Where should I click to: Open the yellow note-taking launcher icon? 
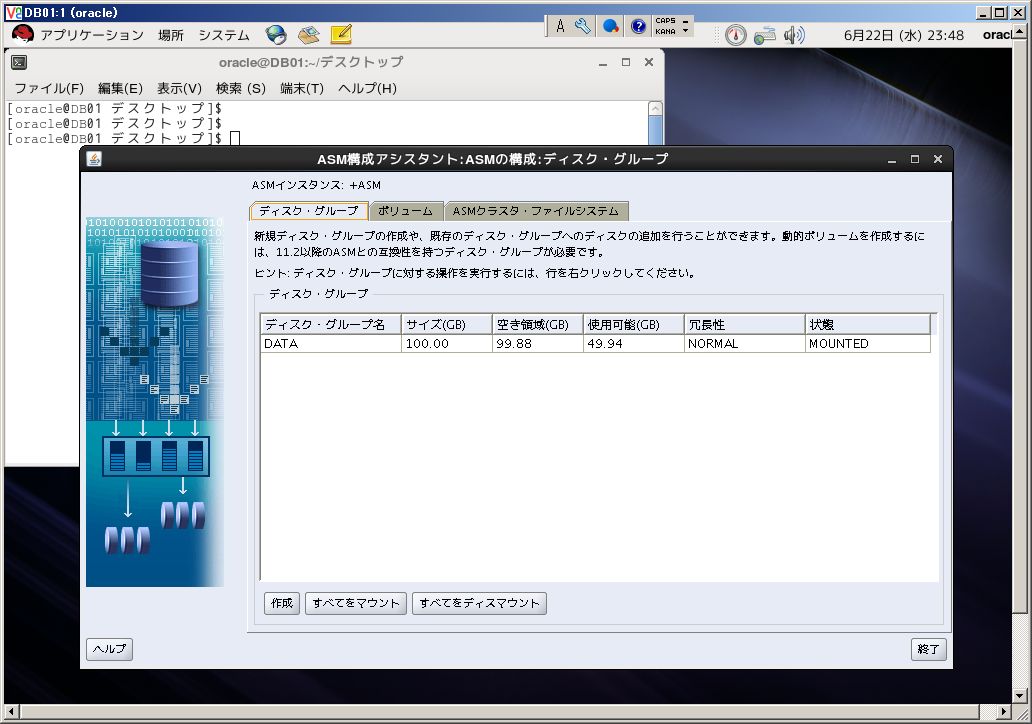341,34
